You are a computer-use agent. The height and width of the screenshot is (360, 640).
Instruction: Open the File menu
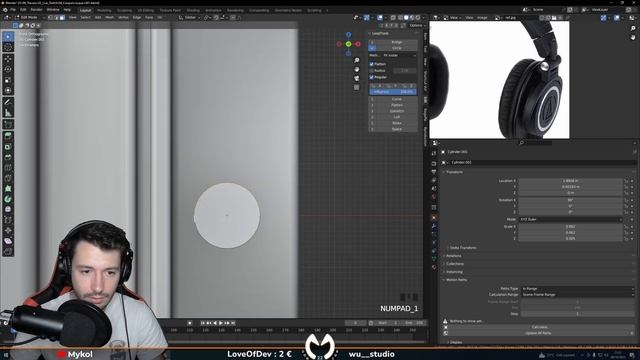point(13,10)
